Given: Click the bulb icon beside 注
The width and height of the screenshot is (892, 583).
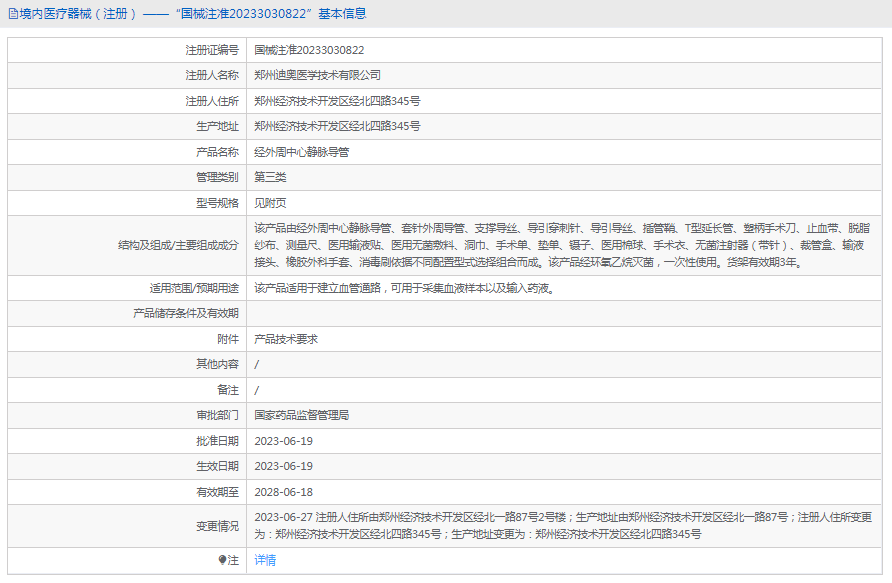Looking at the screenshot, I should 222,560.
